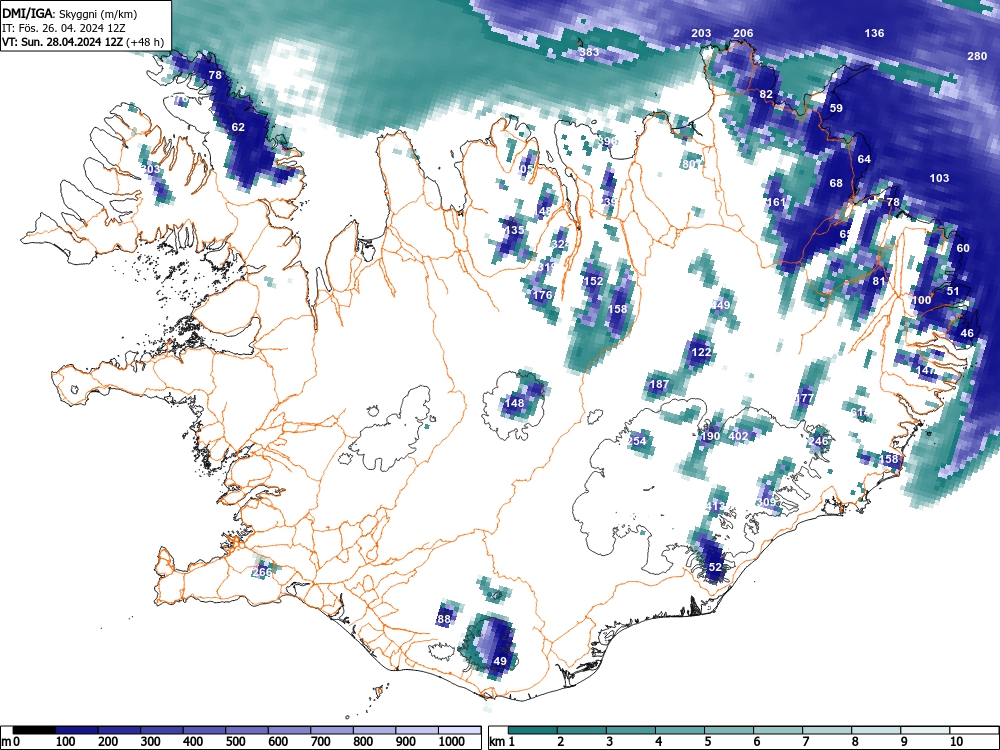Click the visibility value '176' in the north
Screen dimensions: 1000x750
542,295
